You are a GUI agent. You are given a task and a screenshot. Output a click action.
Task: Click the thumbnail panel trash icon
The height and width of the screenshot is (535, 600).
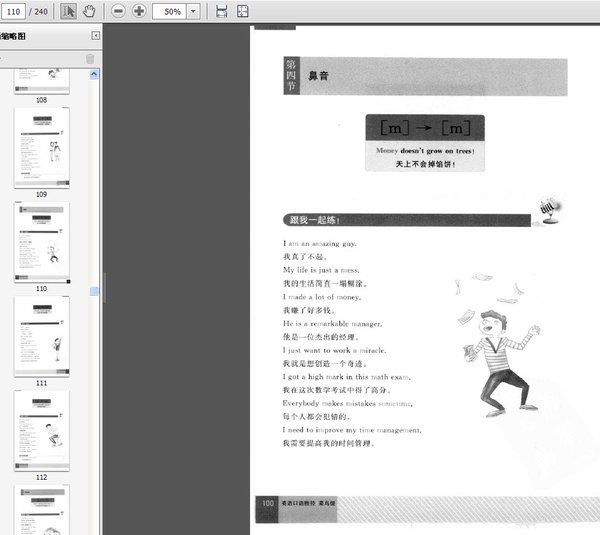(x=90, y=59)
